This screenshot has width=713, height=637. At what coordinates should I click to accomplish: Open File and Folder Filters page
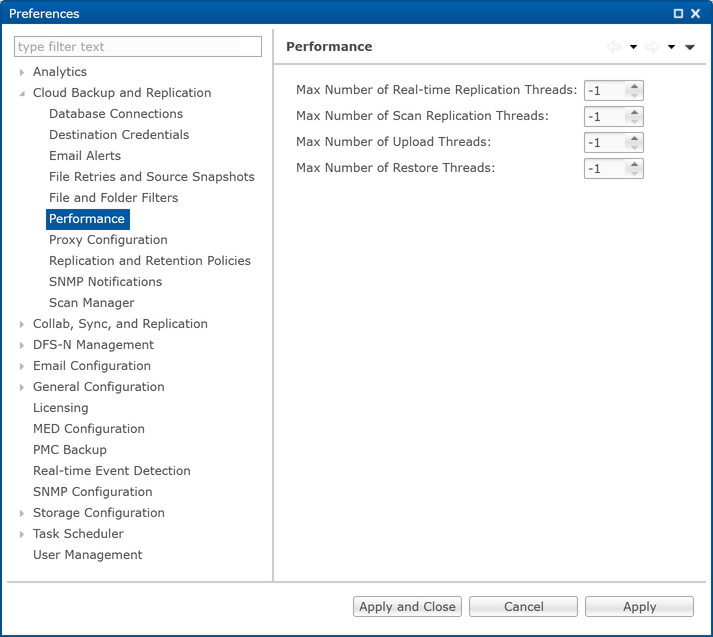(x=114, y=198)
